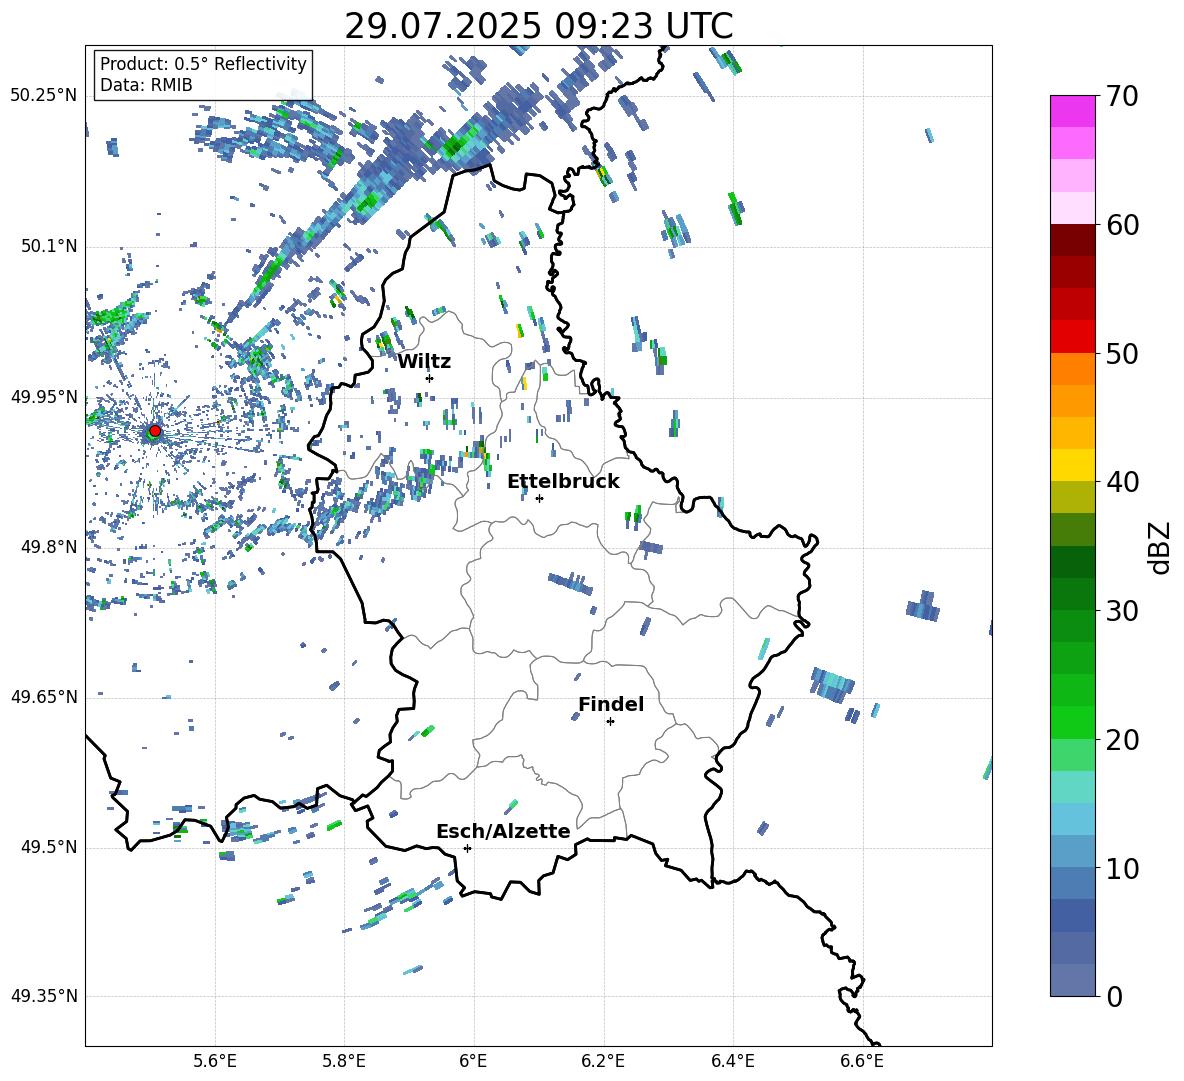The height and width of the screenshot is (1081, 1184).
Task: Click the 5.8°E longitude label
Action: [x=344, y=1061]
